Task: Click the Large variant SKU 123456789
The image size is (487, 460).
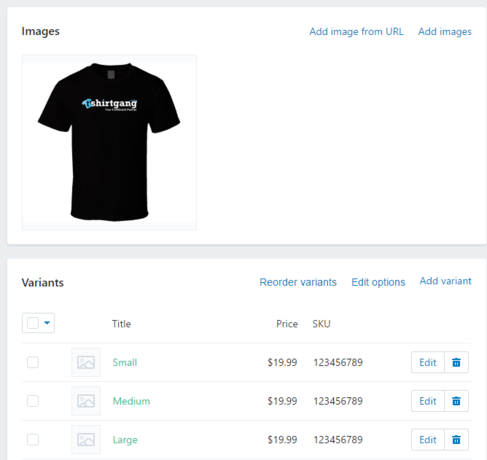Action: pos(338,440)
